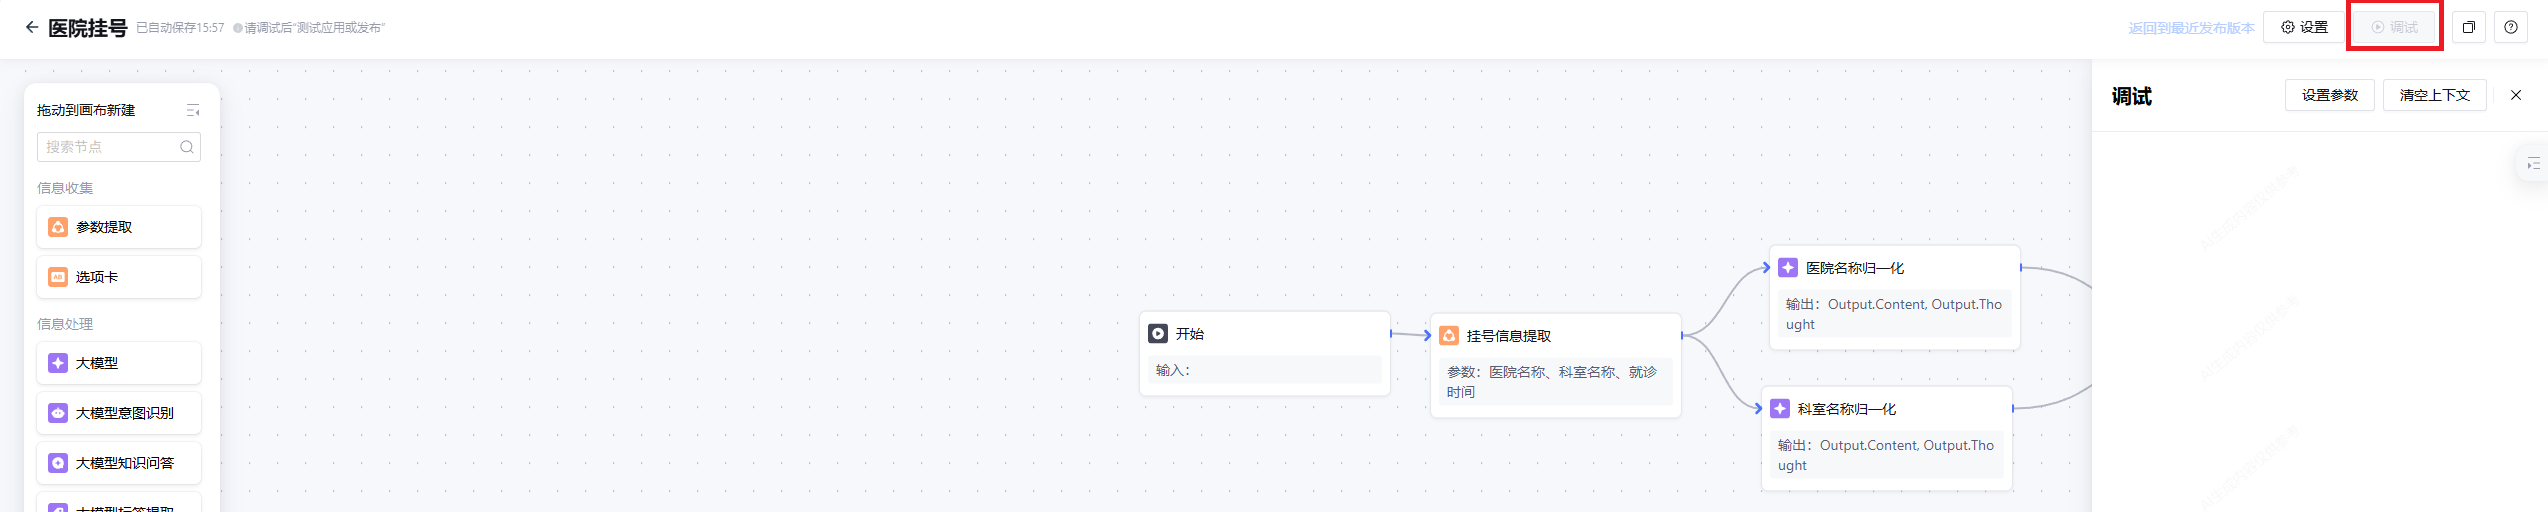2548x512 pixels.
Task: Open the help question-mark icon
Action: point(2510,27)
